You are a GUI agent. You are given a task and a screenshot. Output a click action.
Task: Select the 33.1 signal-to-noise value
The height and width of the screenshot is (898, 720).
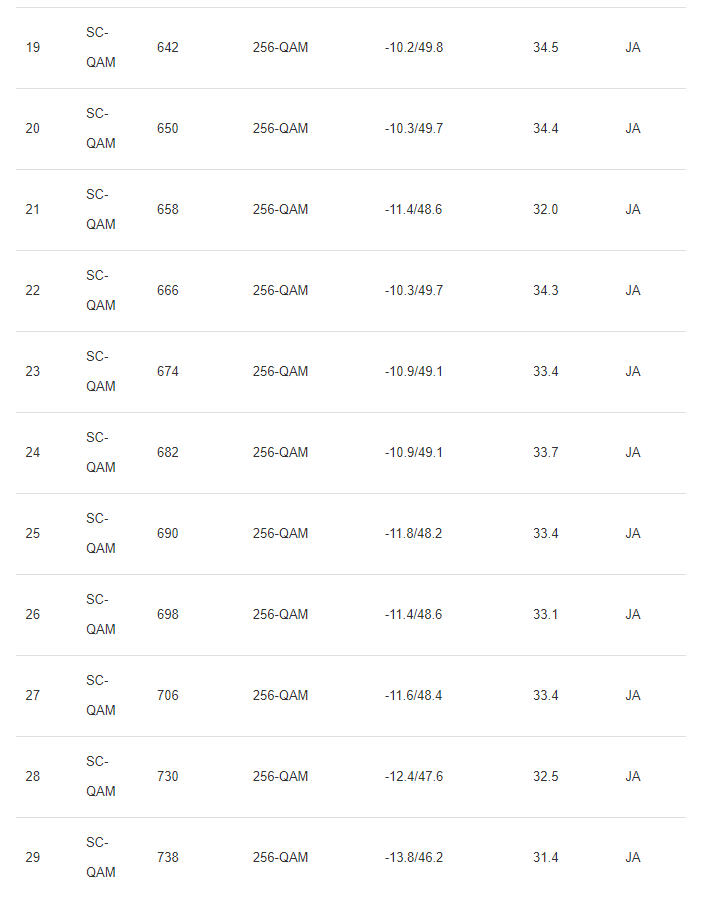click(546, 615)
